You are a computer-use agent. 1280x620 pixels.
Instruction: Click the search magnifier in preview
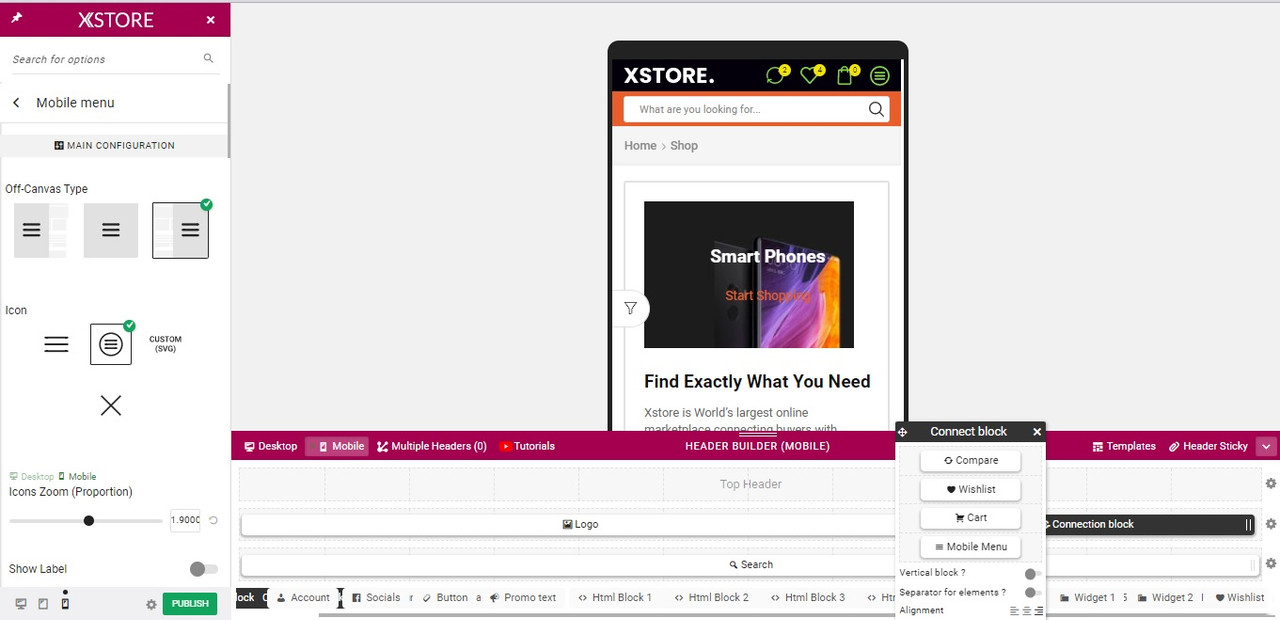(876, 109)
